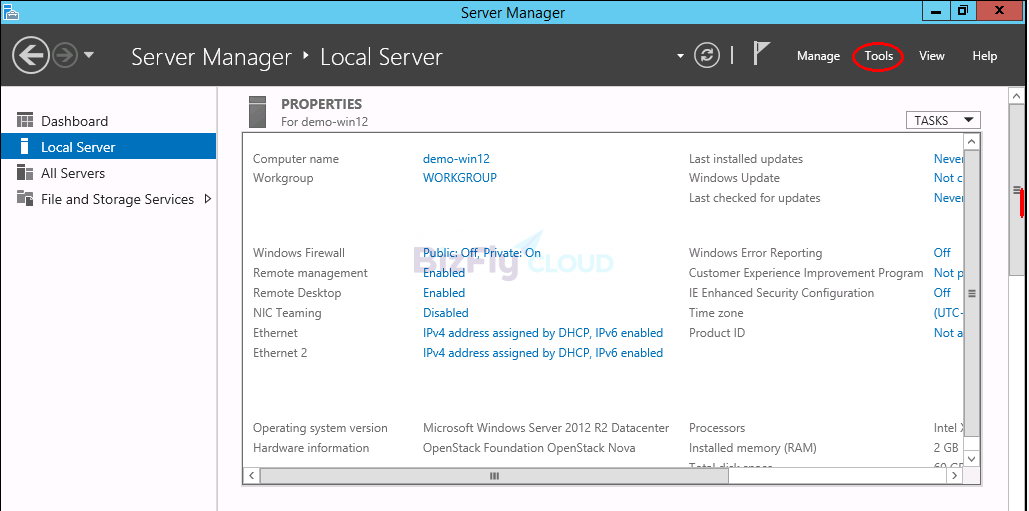Click Windows Error Reporting Off link
Screen dimensions: 1029x511
coord(942,253)
